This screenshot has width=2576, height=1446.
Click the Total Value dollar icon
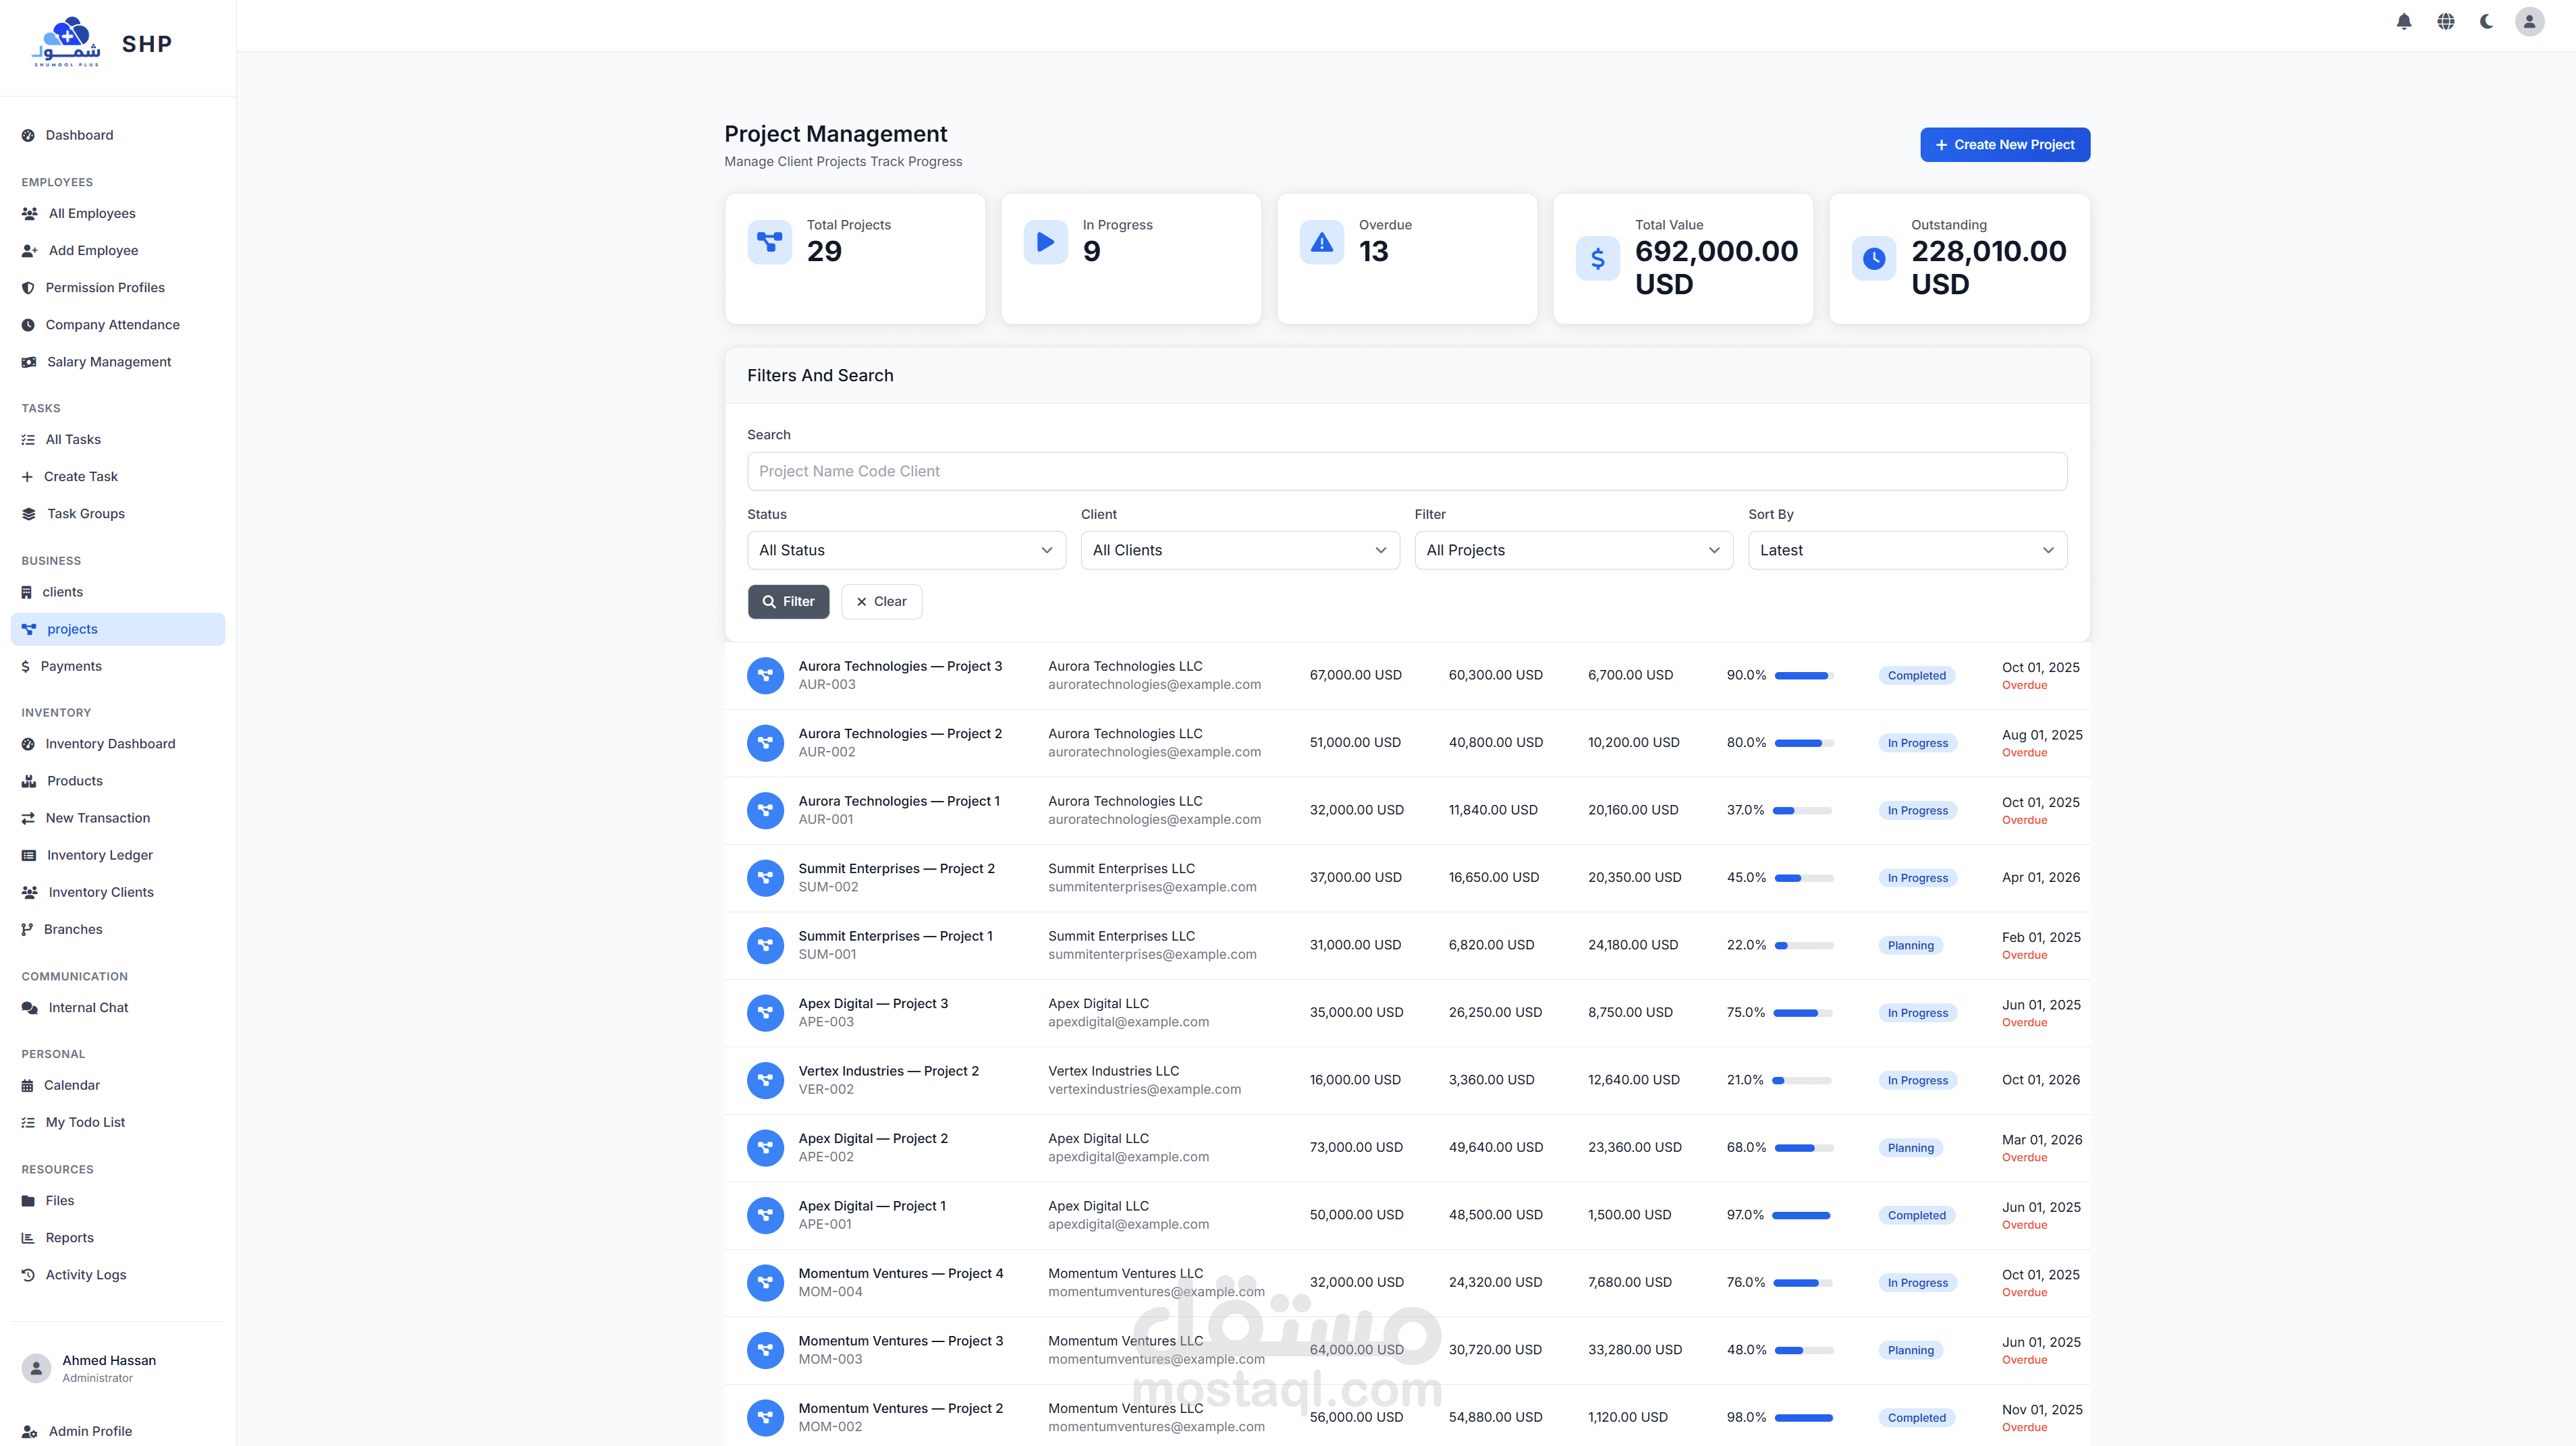click(1597, 259)
